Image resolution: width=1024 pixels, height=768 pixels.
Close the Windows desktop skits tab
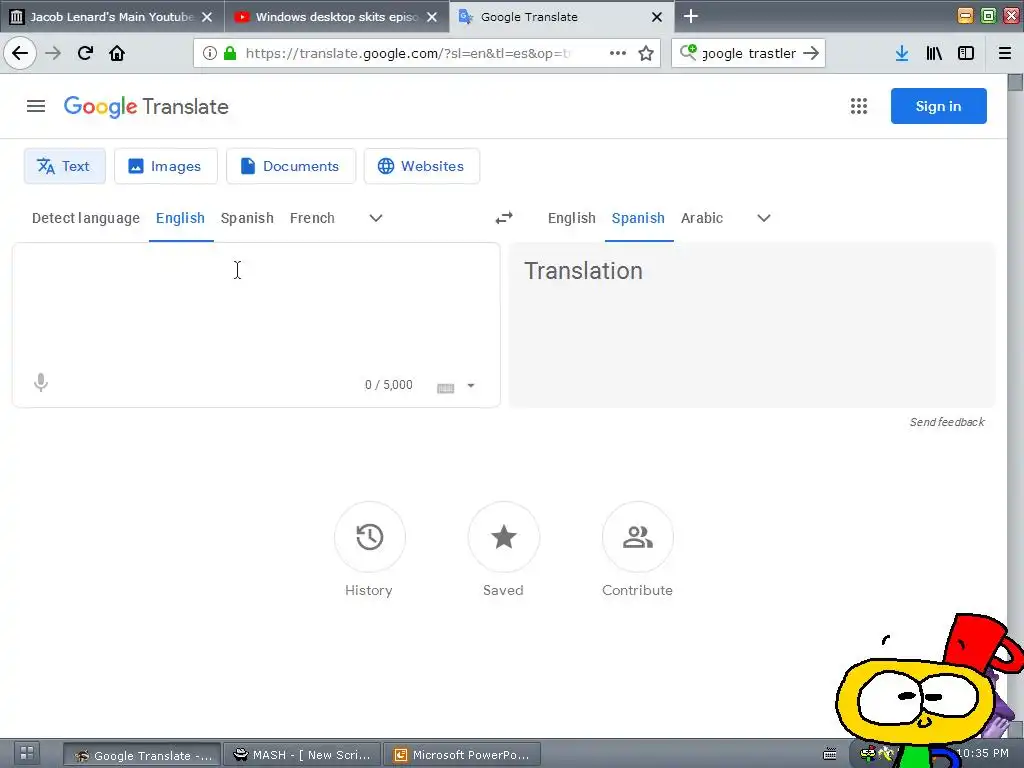(x=432, y=17)
